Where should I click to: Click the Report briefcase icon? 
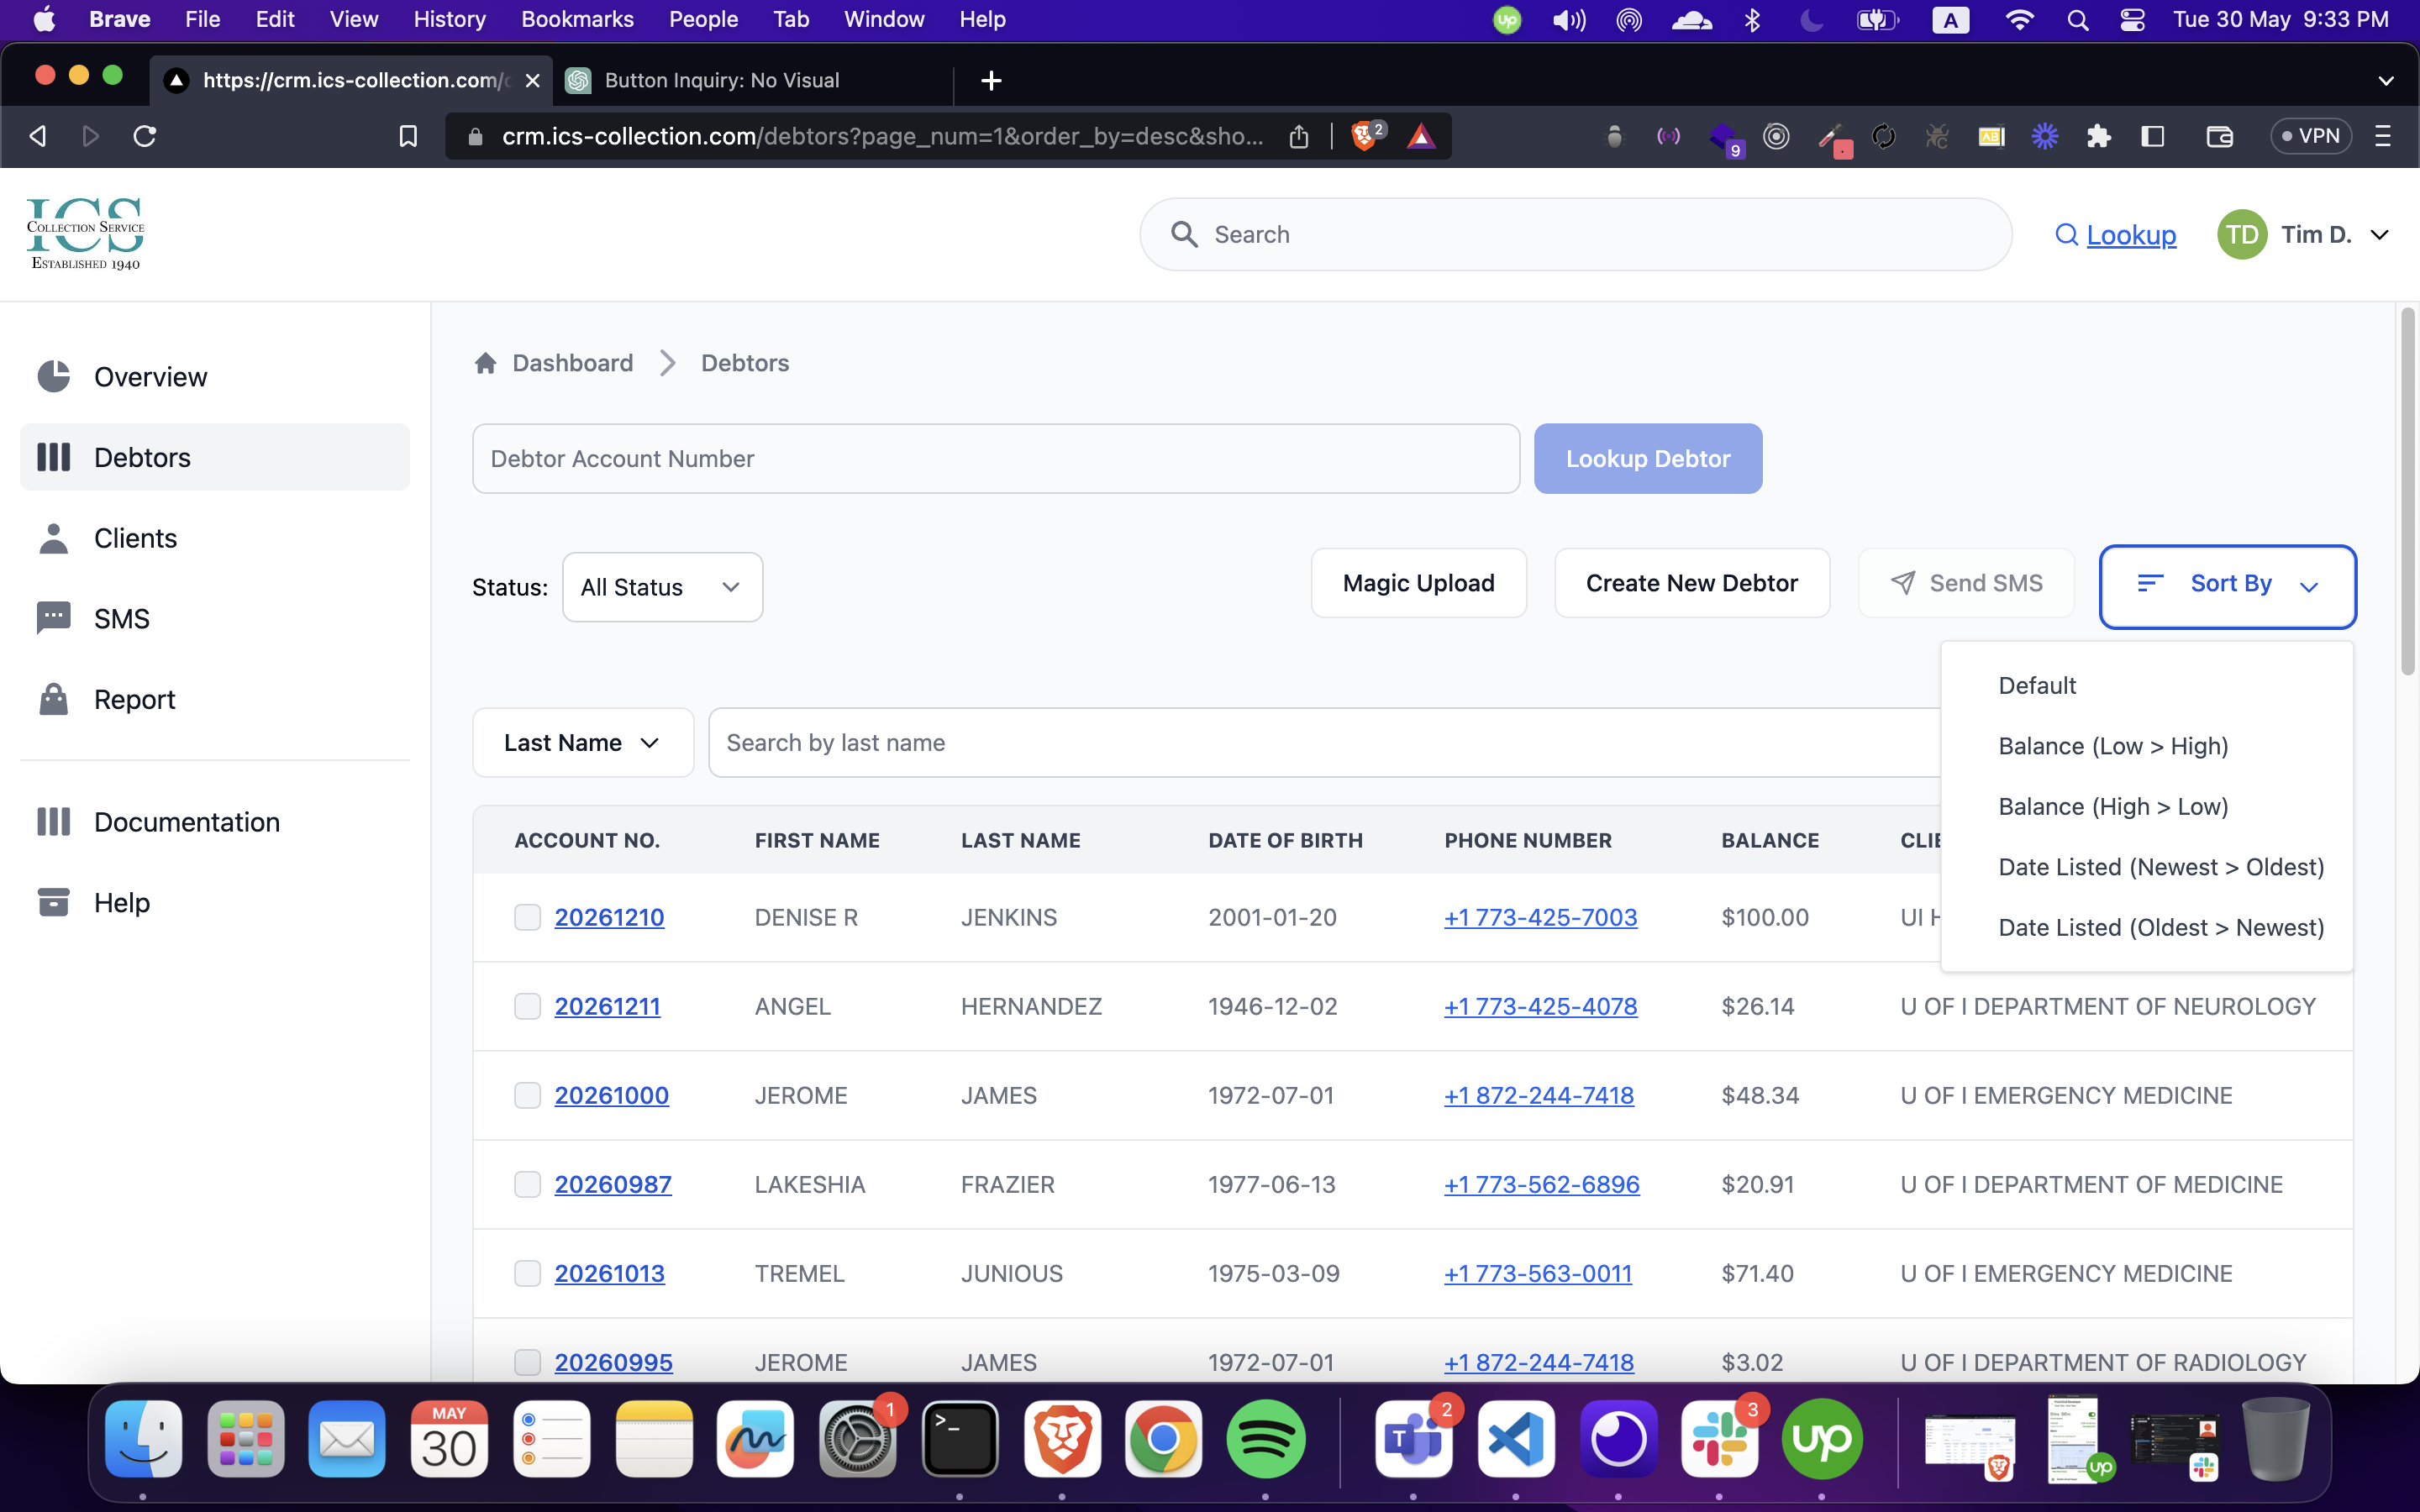(x=54, y=699)
